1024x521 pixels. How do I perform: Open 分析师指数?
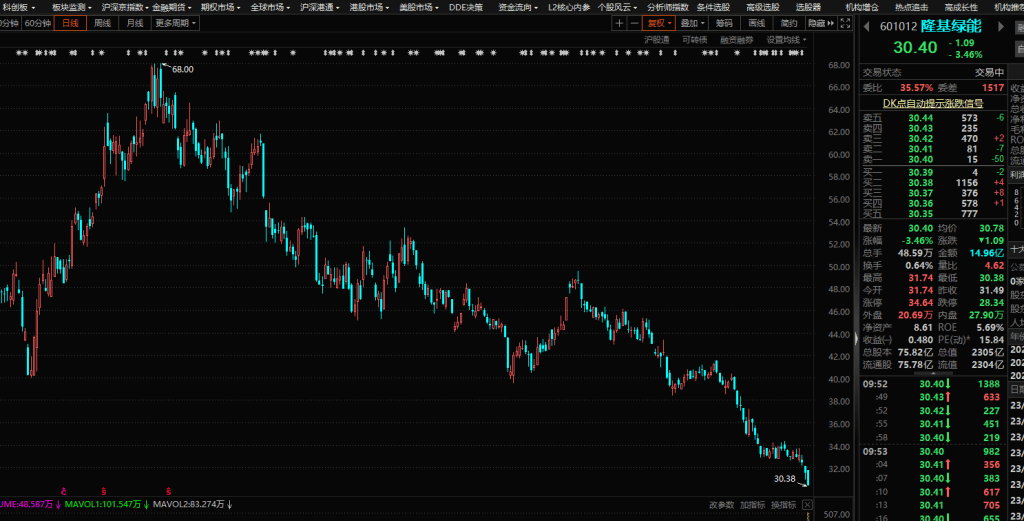[x=667, y=7]
